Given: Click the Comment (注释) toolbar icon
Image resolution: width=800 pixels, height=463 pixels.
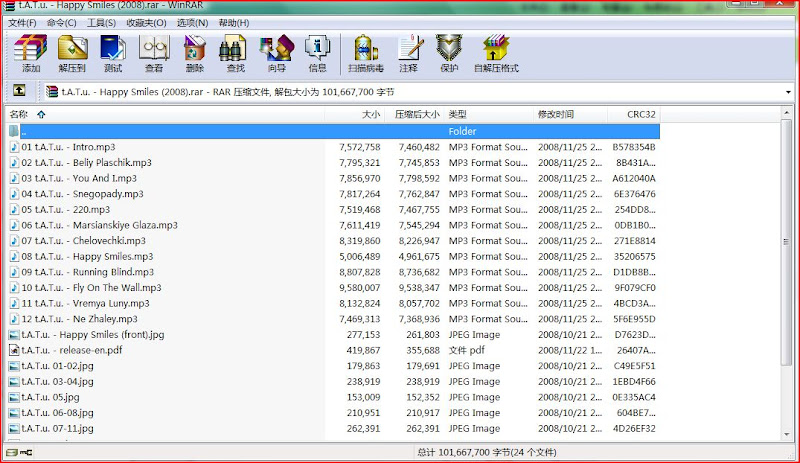Looking at the screenshot, I should point(409,53).
